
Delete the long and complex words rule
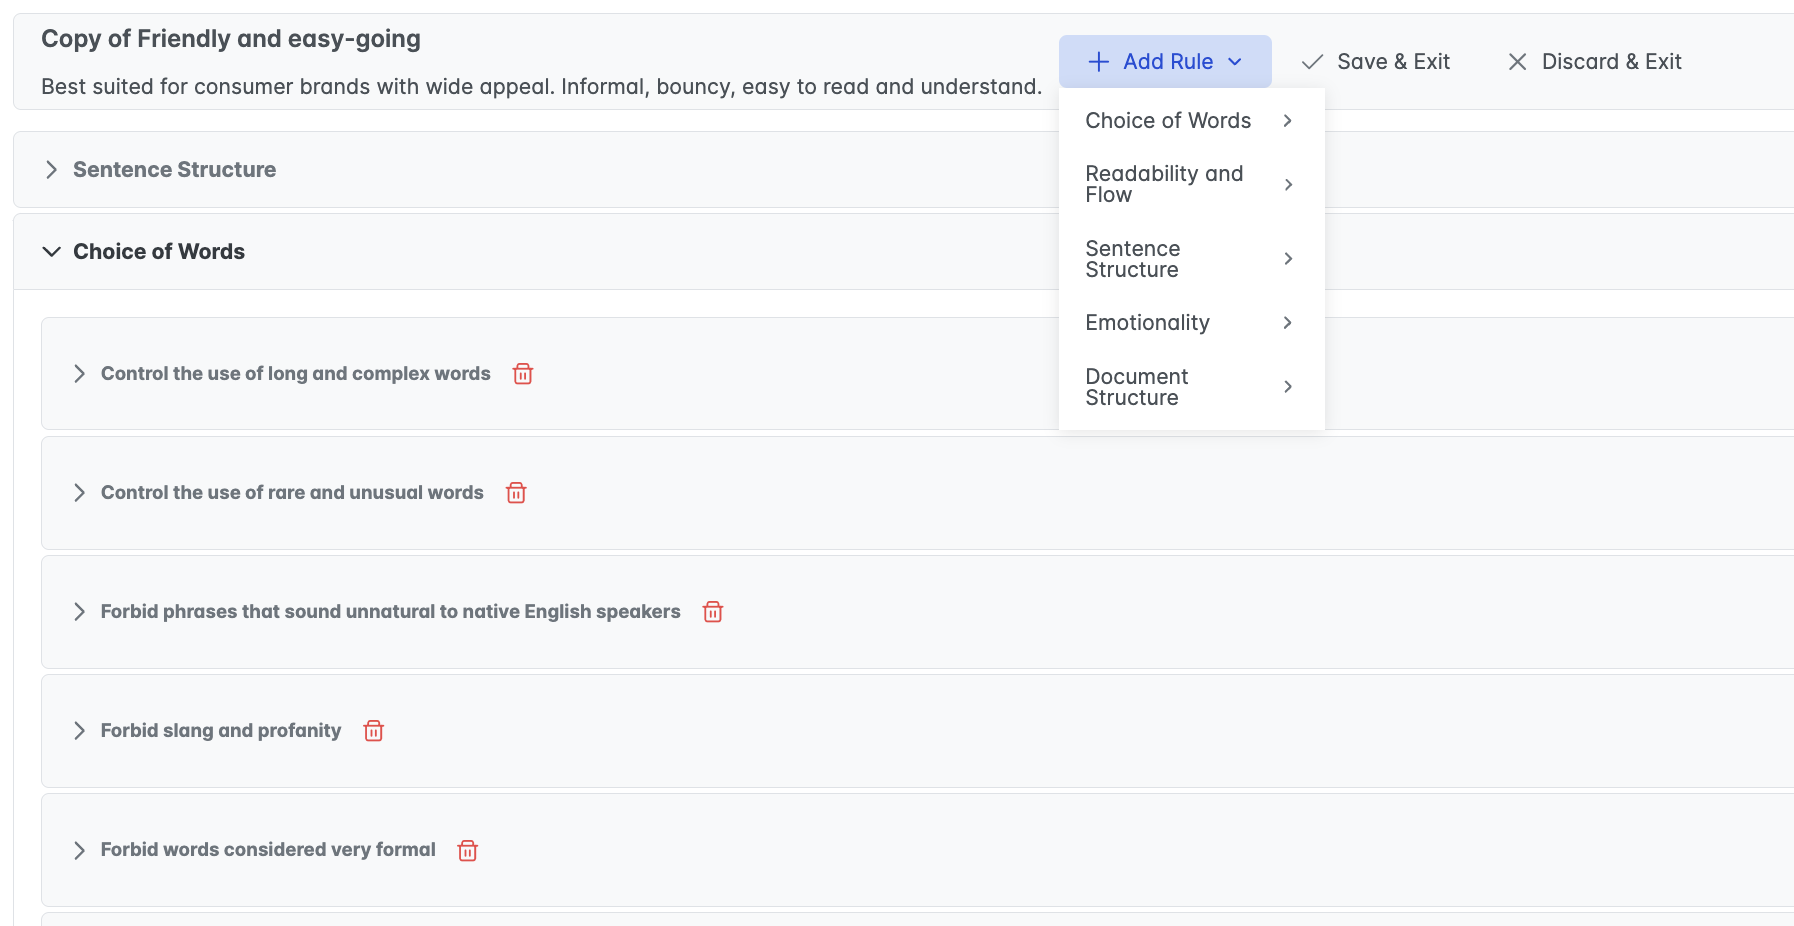pos(523,374)
